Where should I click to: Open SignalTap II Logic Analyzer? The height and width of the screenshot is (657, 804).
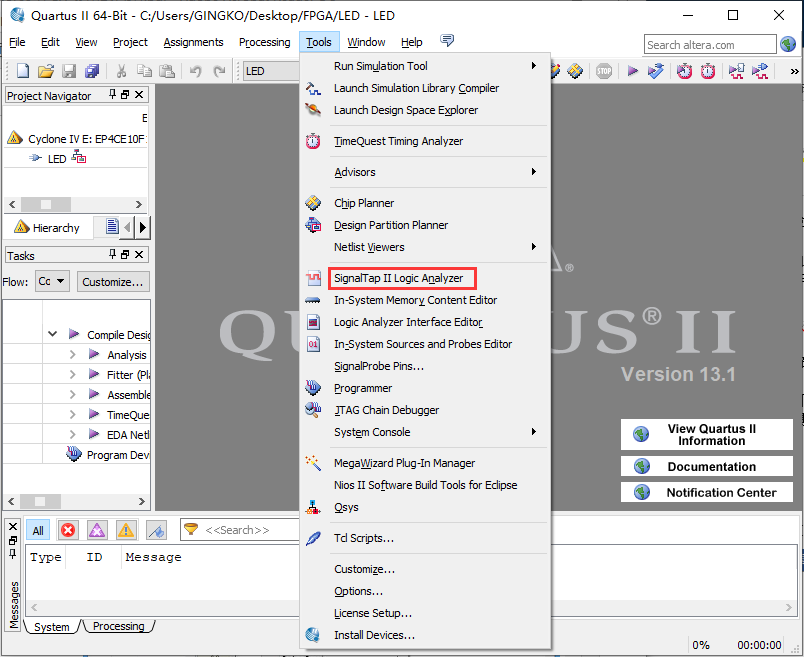pyautogui.click(x=398, y=278)
